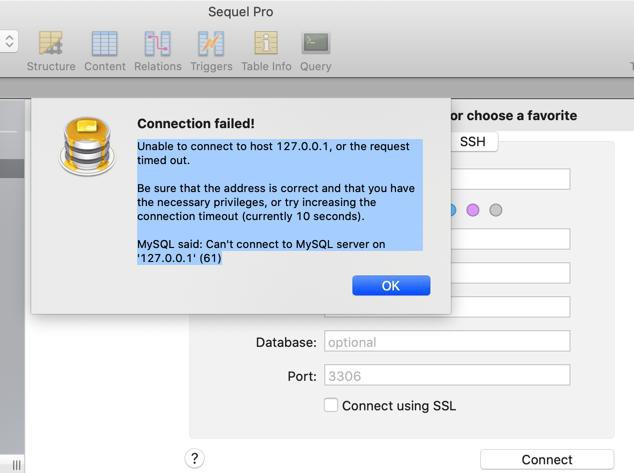The height and width of the screenshot is (473, 634).
Task: Open the database selector dropdown arrows
Action: (x=9, y=41)
